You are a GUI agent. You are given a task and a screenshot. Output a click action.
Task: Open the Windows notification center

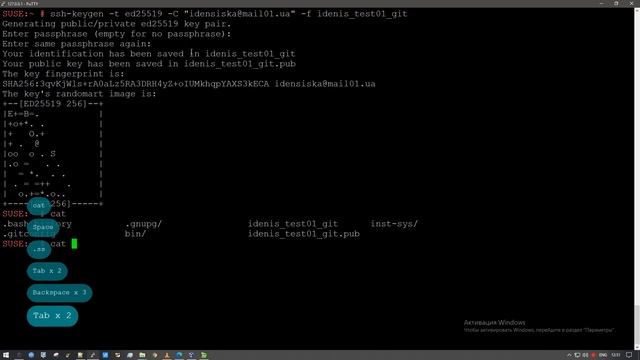point(629,356)
